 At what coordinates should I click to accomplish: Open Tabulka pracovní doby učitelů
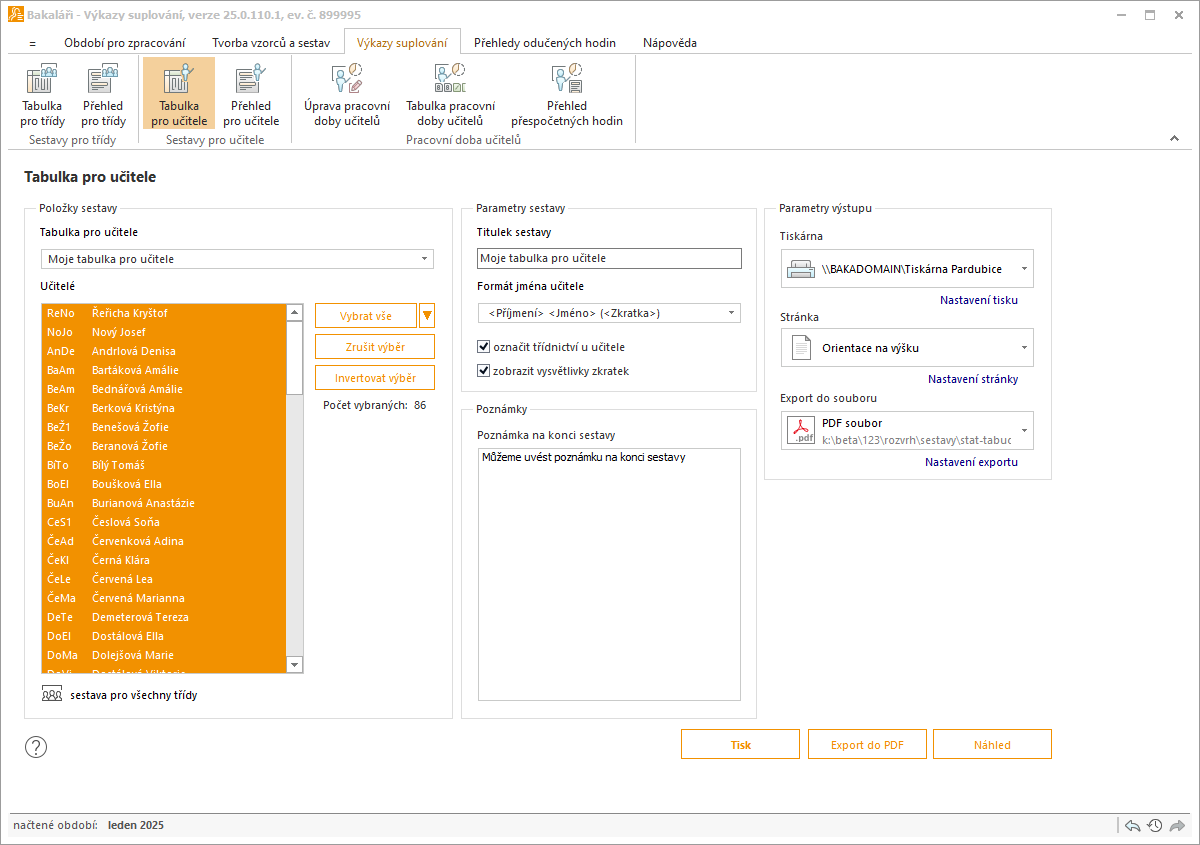click(x=450, y=94)
